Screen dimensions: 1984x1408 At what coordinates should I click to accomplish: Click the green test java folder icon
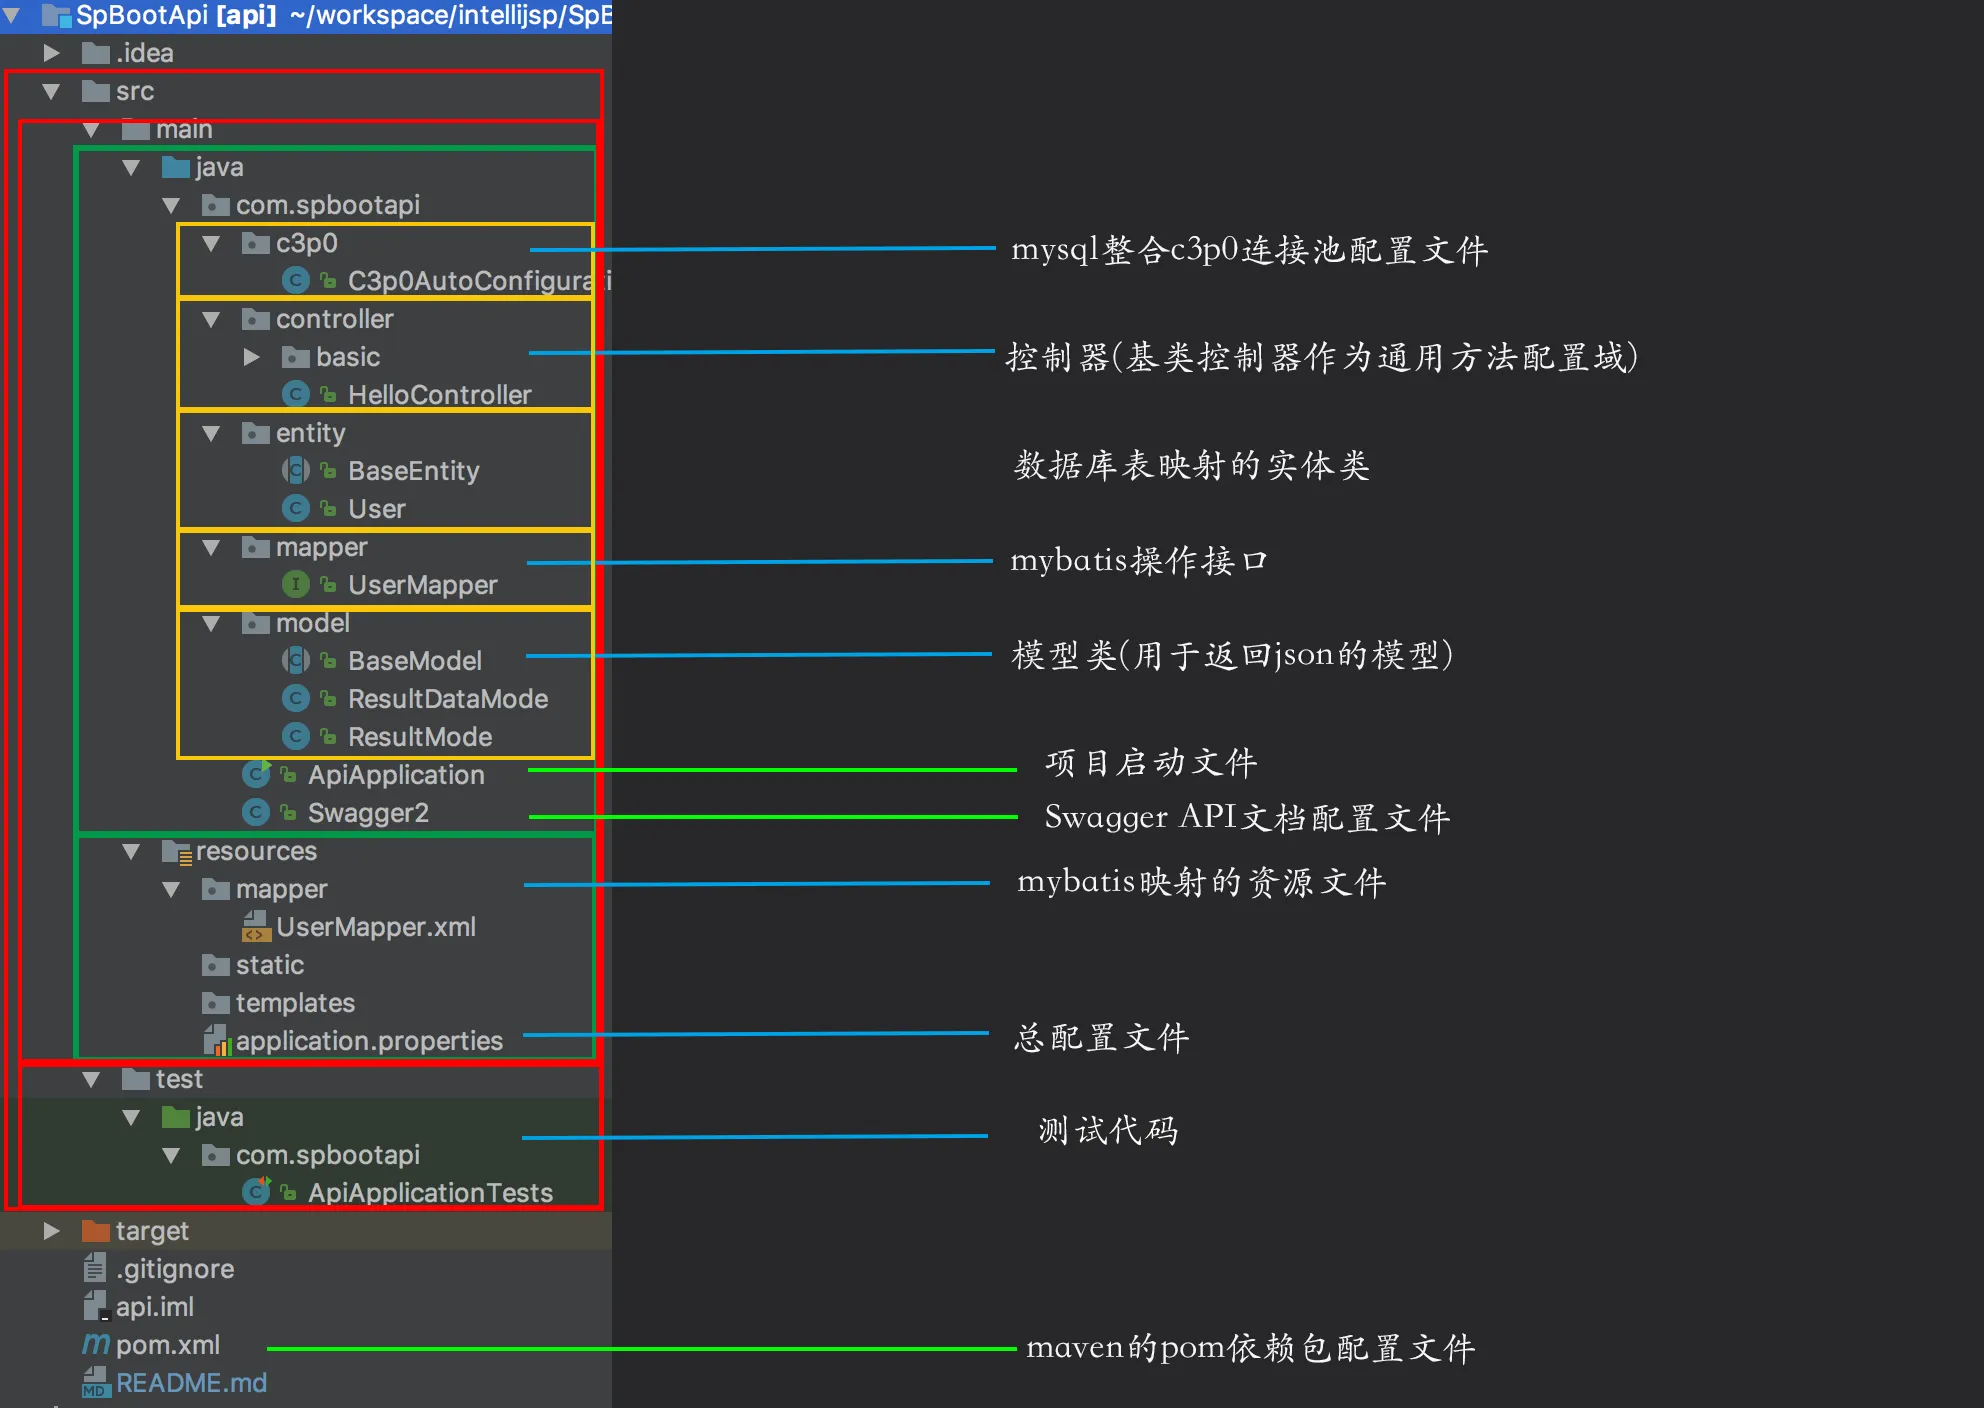(x=176, y=1117)
